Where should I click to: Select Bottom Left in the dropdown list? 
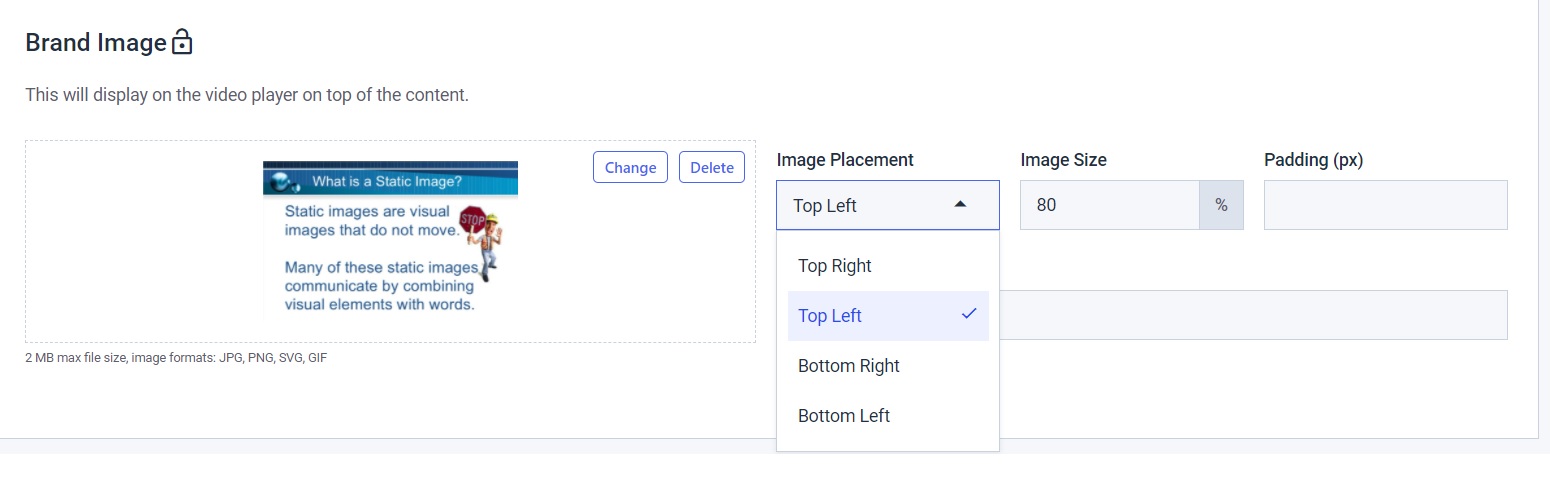(888, 416)
